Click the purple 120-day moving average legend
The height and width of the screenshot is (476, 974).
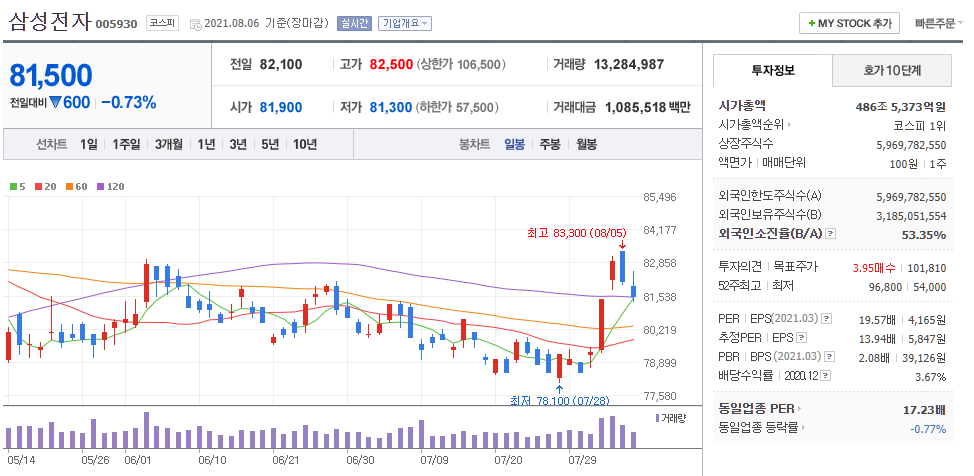[111, 186]
